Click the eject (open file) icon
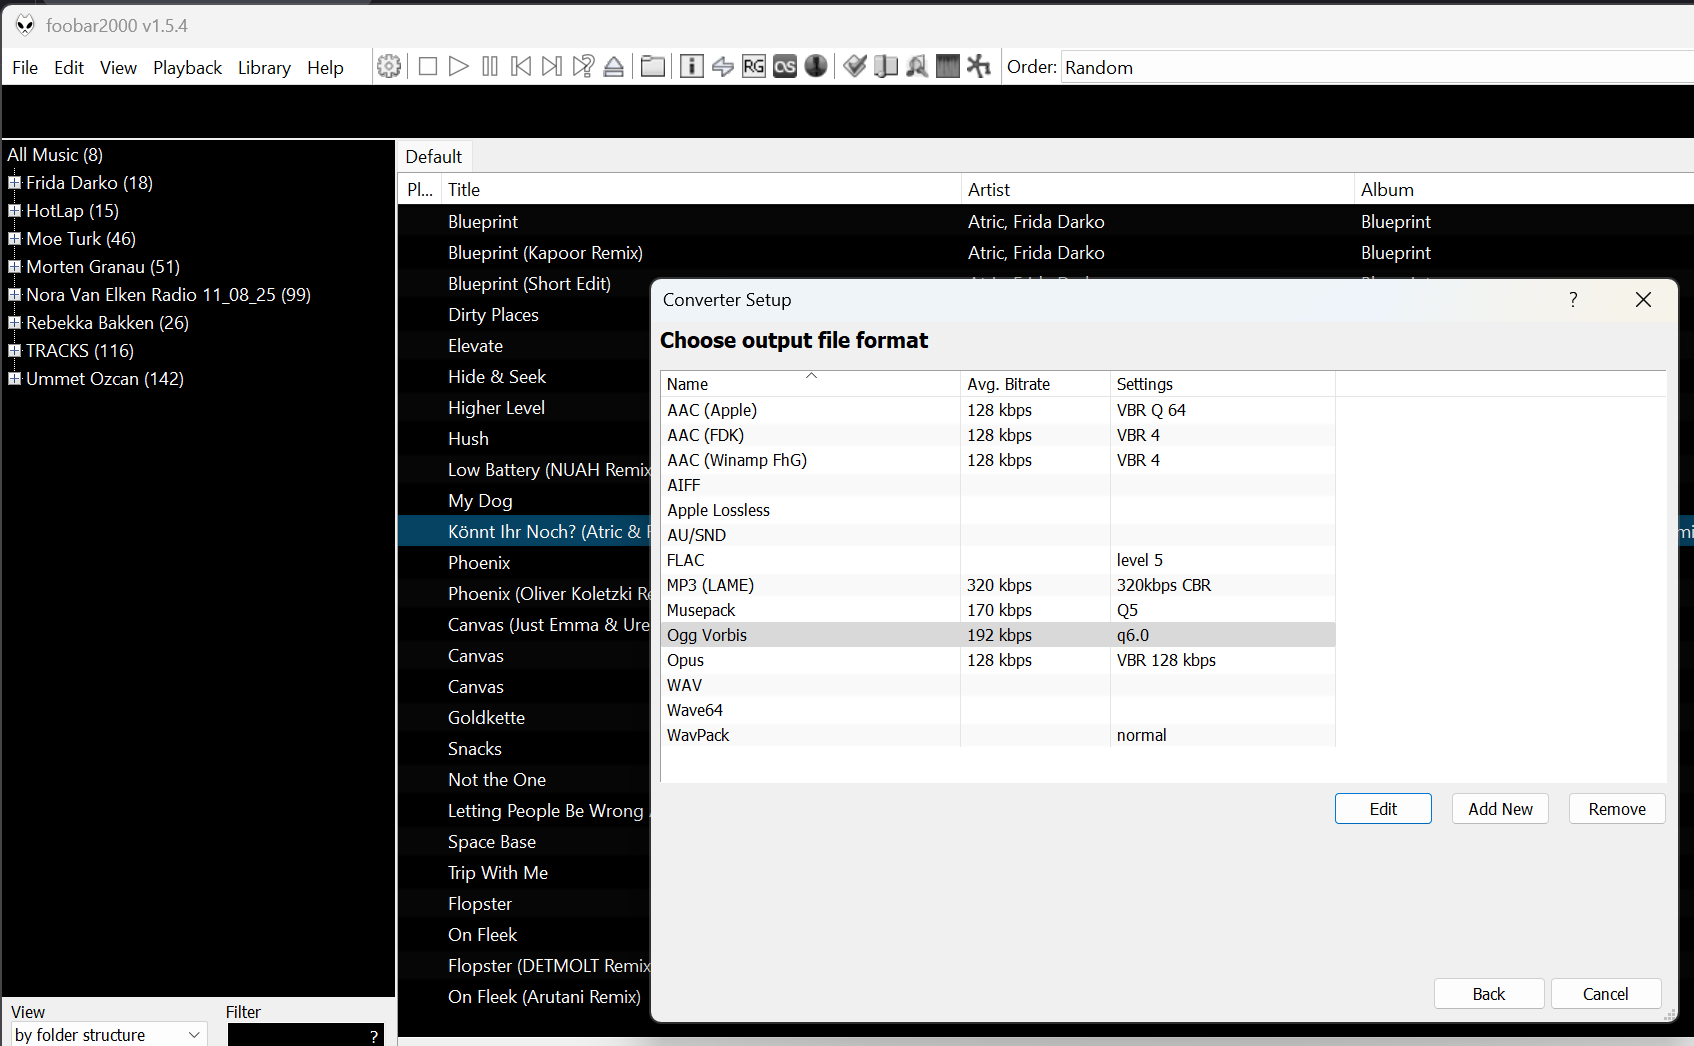 (614, 66)
